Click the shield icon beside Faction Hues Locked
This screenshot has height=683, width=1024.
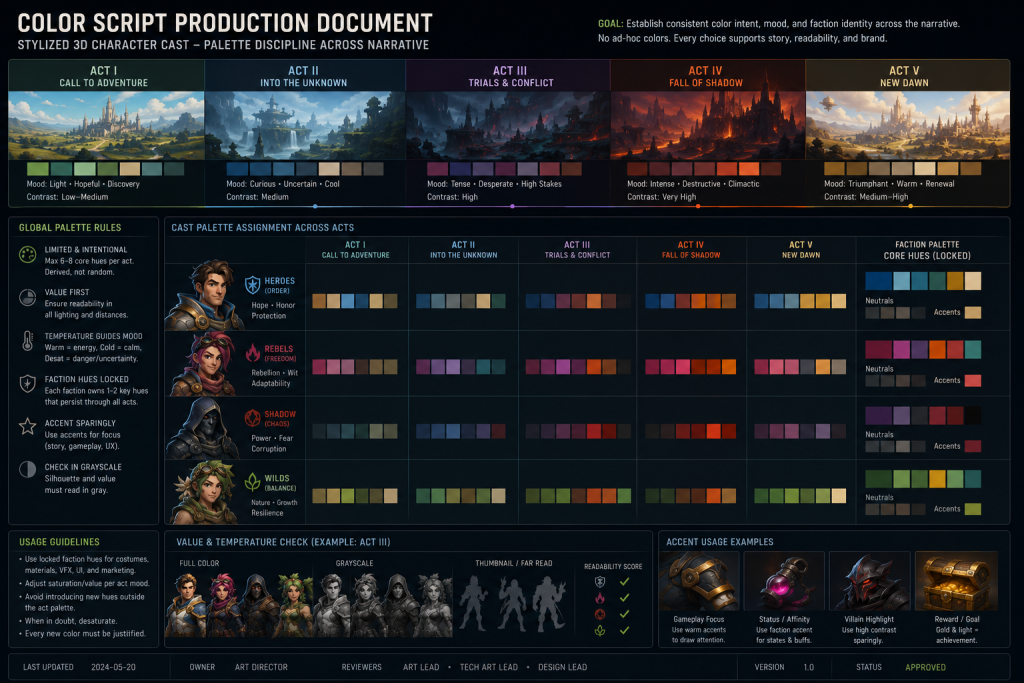tap(27, 383)
